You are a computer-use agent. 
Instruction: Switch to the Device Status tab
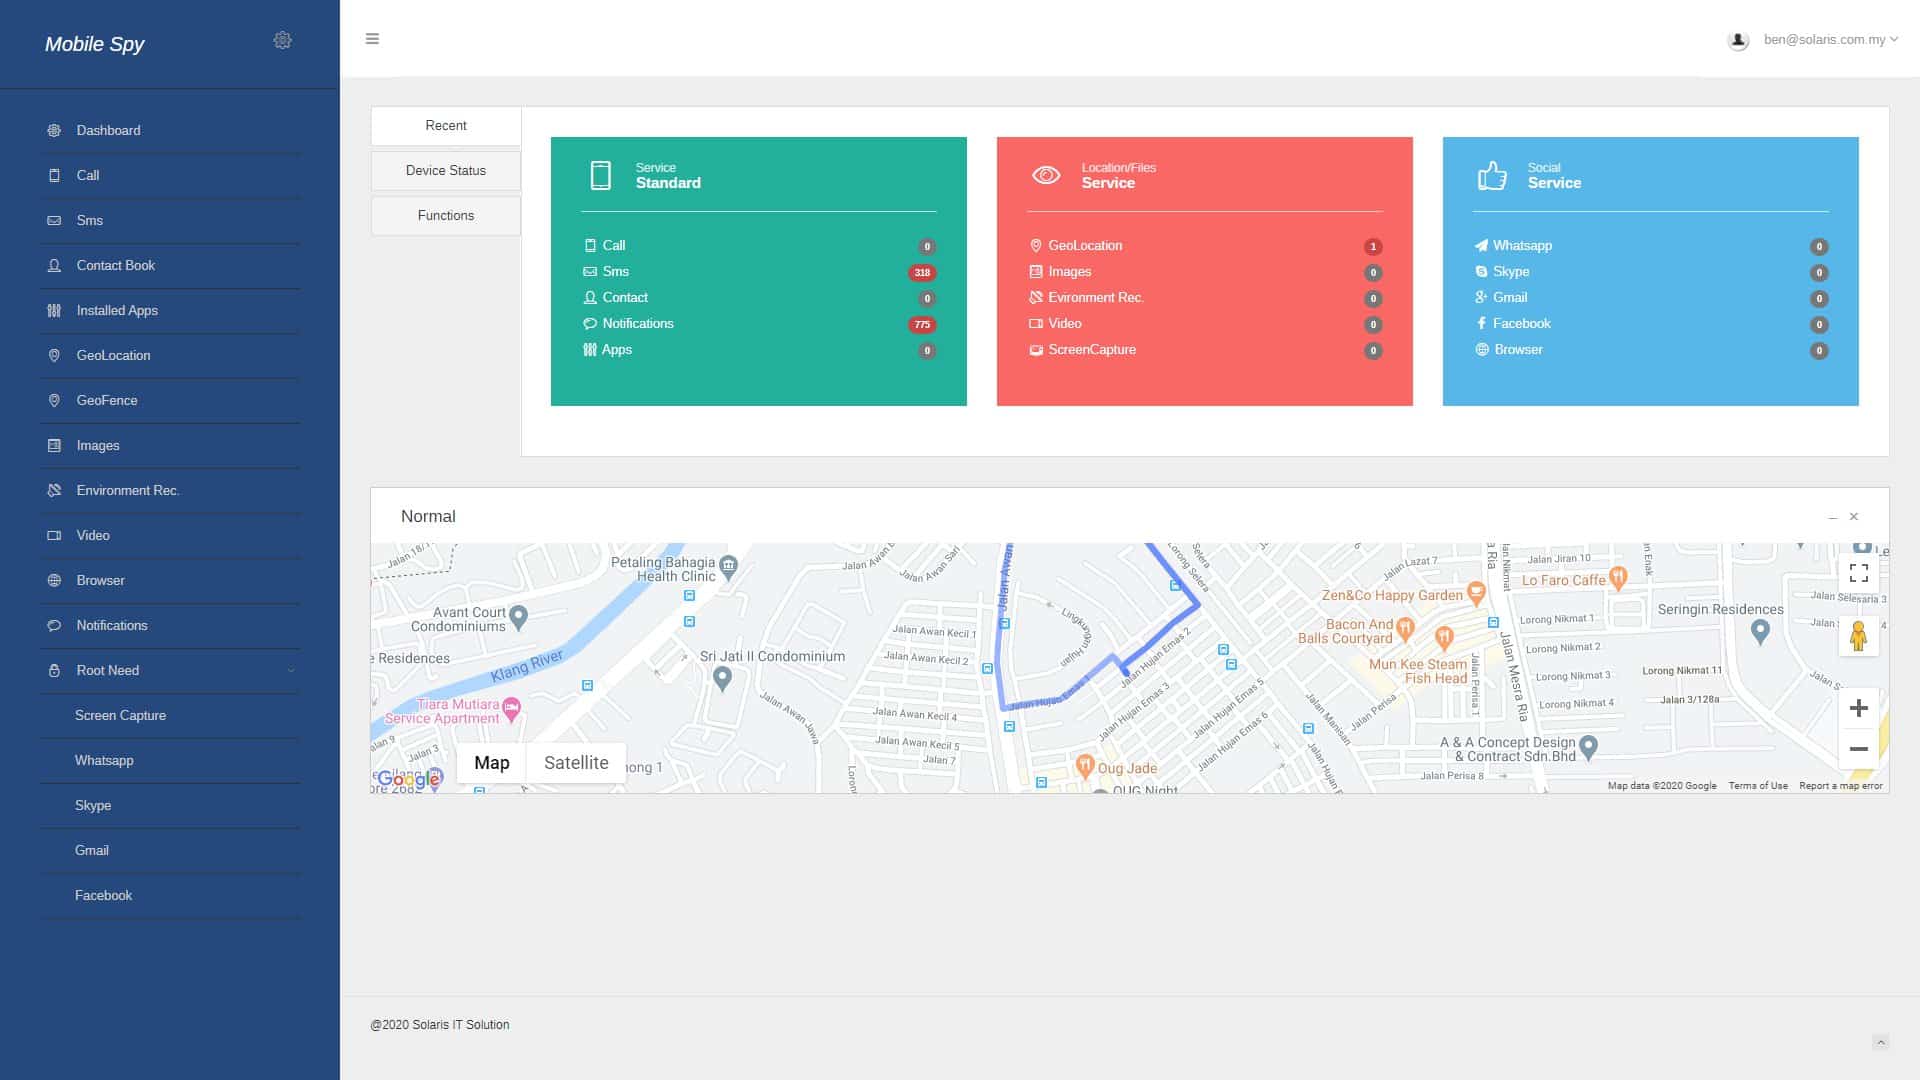446,171
